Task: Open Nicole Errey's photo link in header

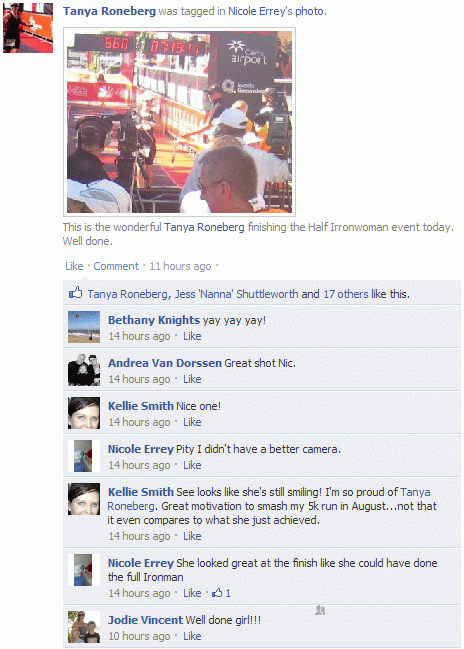Action: [x=276, y=12]
